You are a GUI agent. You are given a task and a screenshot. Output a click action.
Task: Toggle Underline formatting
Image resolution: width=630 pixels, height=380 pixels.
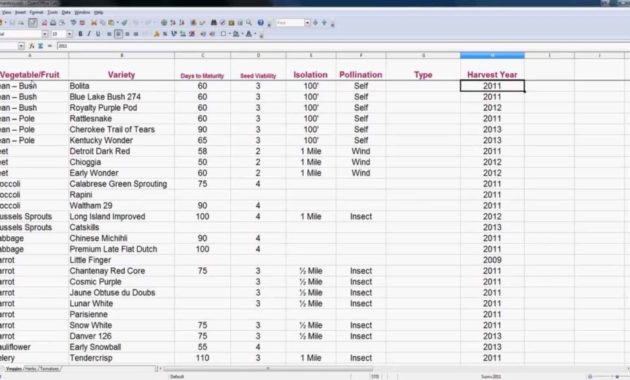point(98,34)
